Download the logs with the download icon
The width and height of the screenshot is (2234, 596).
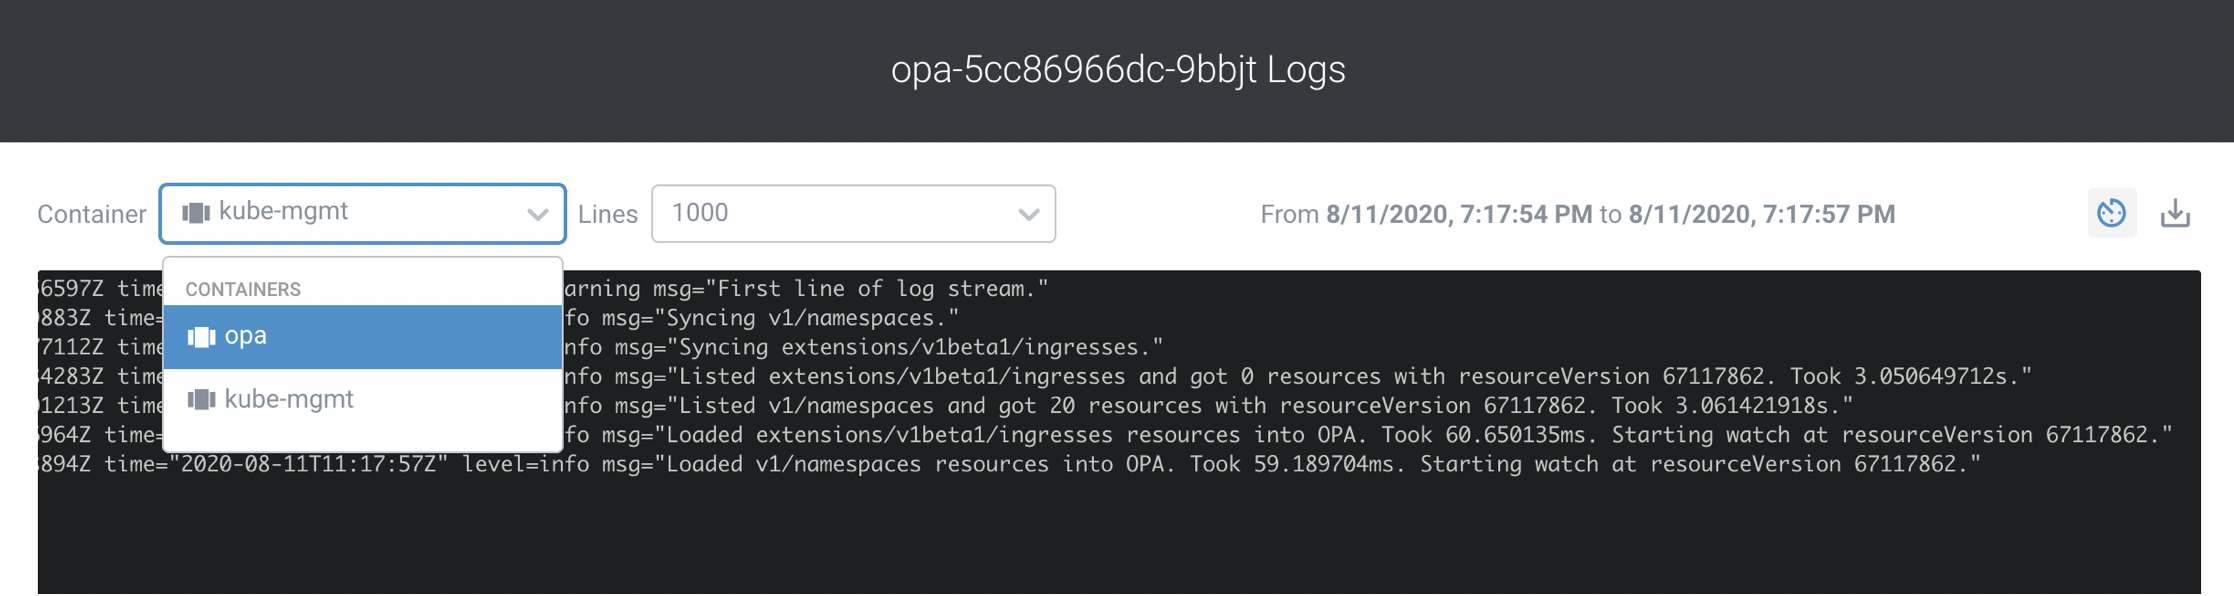(x=2175, y=213)
